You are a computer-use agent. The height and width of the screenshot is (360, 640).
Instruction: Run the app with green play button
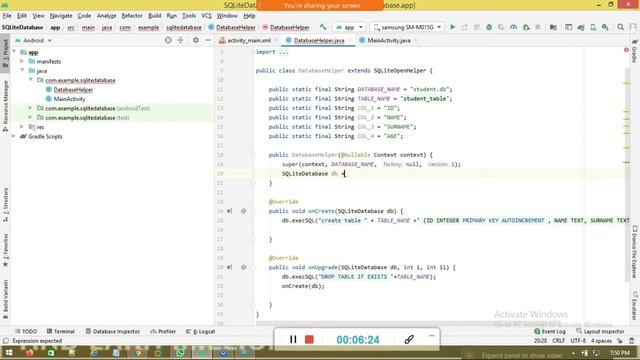pos(452,27)
